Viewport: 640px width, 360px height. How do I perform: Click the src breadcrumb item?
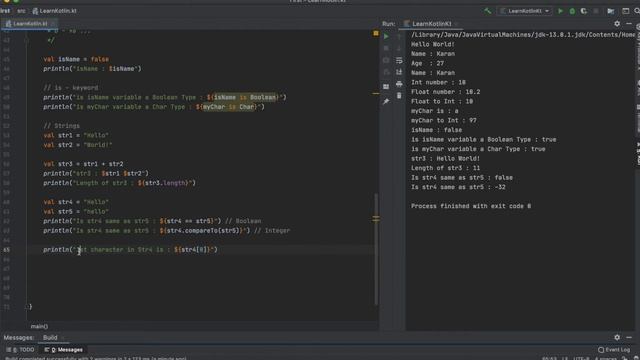[21, 11]
